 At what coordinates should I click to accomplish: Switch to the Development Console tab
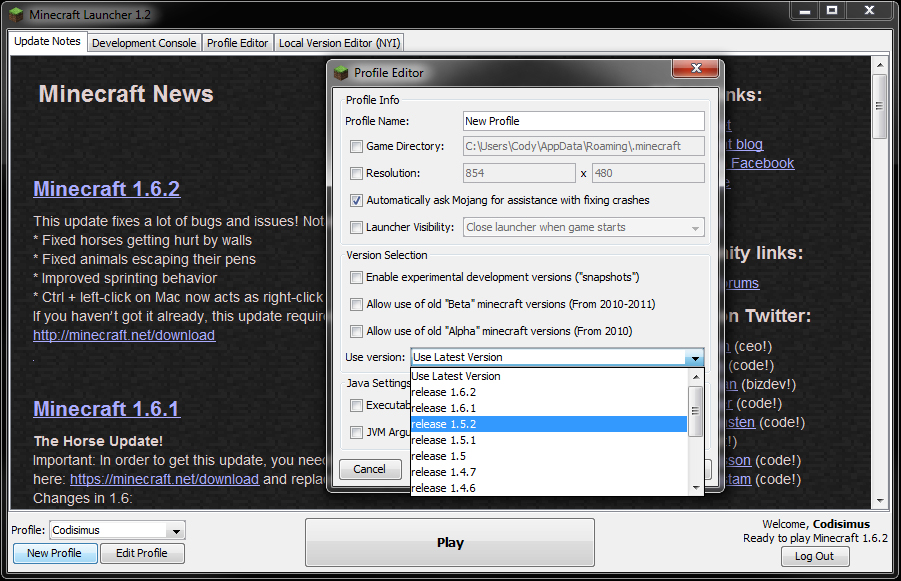pos(144,43)
